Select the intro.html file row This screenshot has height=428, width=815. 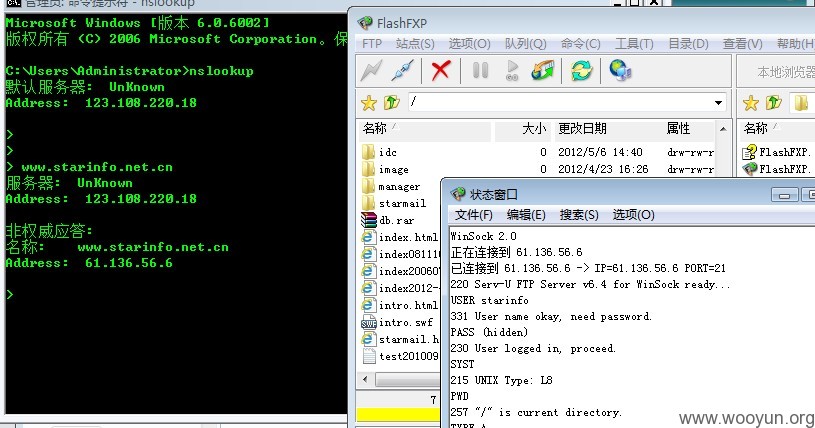point(400,305)
